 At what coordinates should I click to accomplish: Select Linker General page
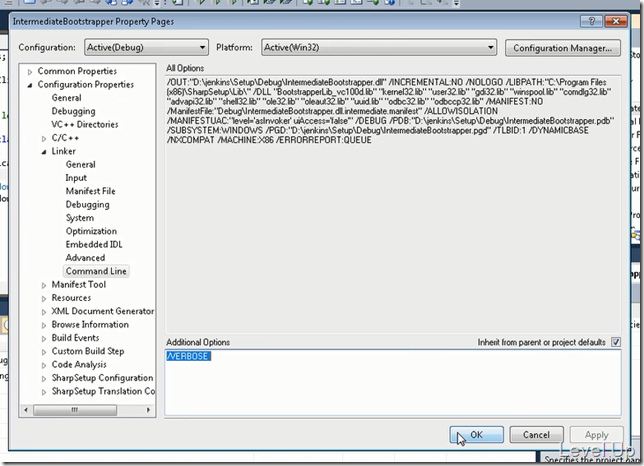coord(80,165)
